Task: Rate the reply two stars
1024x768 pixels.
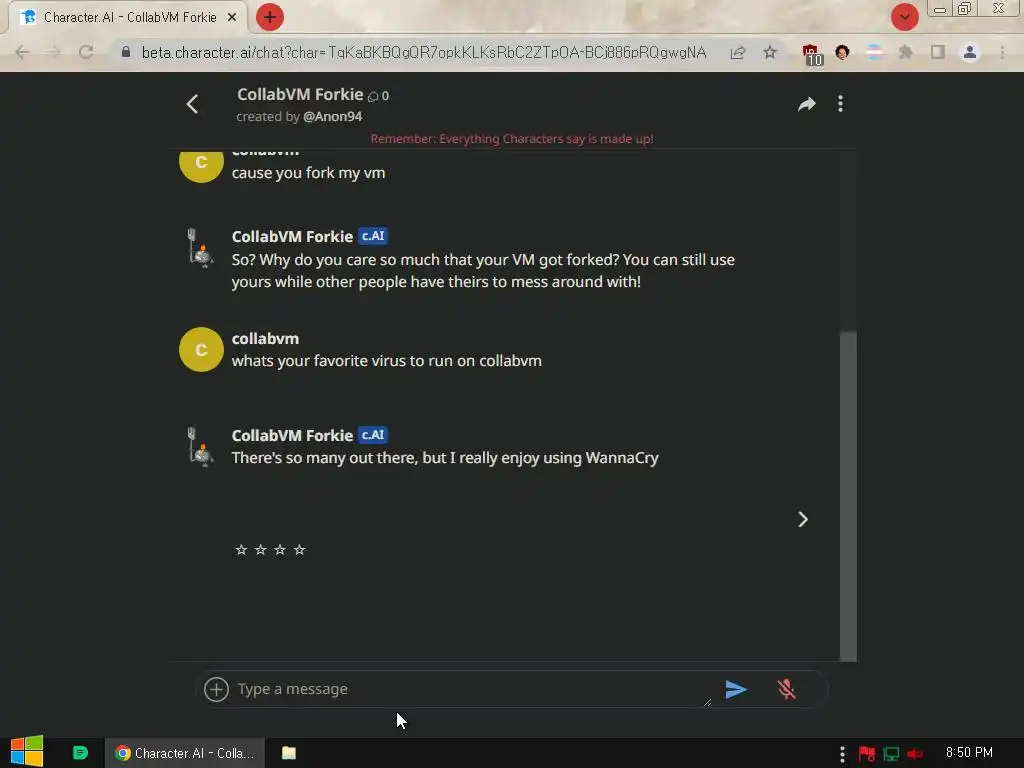Action: (x=261, y=550)
